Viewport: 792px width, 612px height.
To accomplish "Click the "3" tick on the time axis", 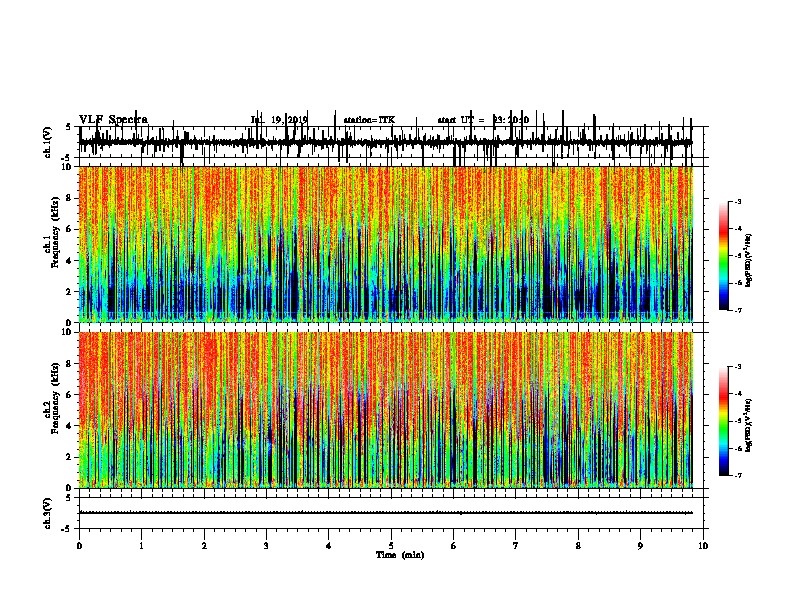I will click(266, 546).
